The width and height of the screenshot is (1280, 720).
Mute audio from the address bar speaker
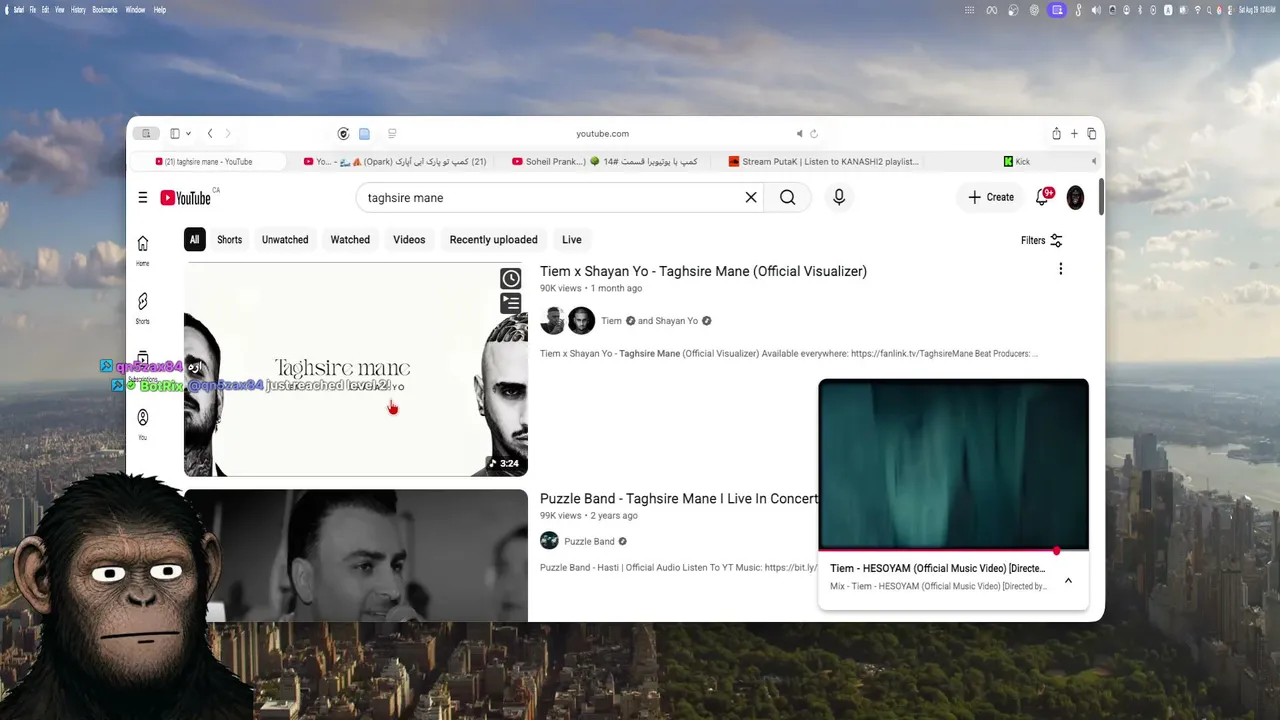click(799, 134)
